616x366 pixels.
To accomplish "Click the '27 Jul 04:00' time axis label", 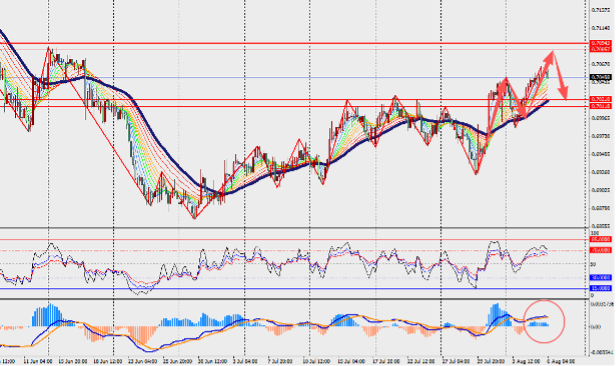I will pyautogui.click(x=456, y=361).
